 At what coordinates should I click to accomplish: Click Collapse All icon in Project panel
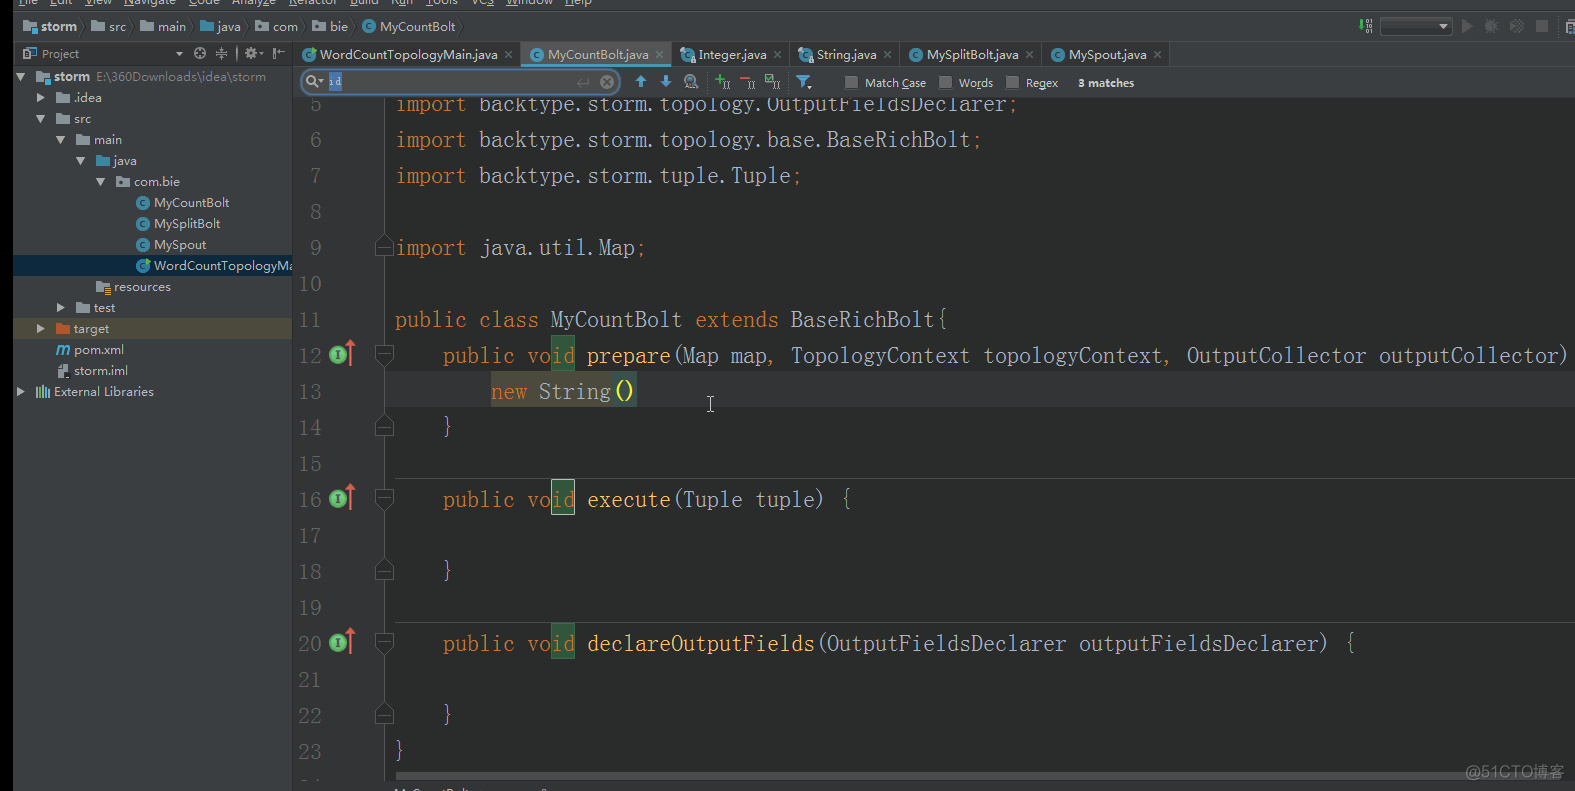point(221,53)
